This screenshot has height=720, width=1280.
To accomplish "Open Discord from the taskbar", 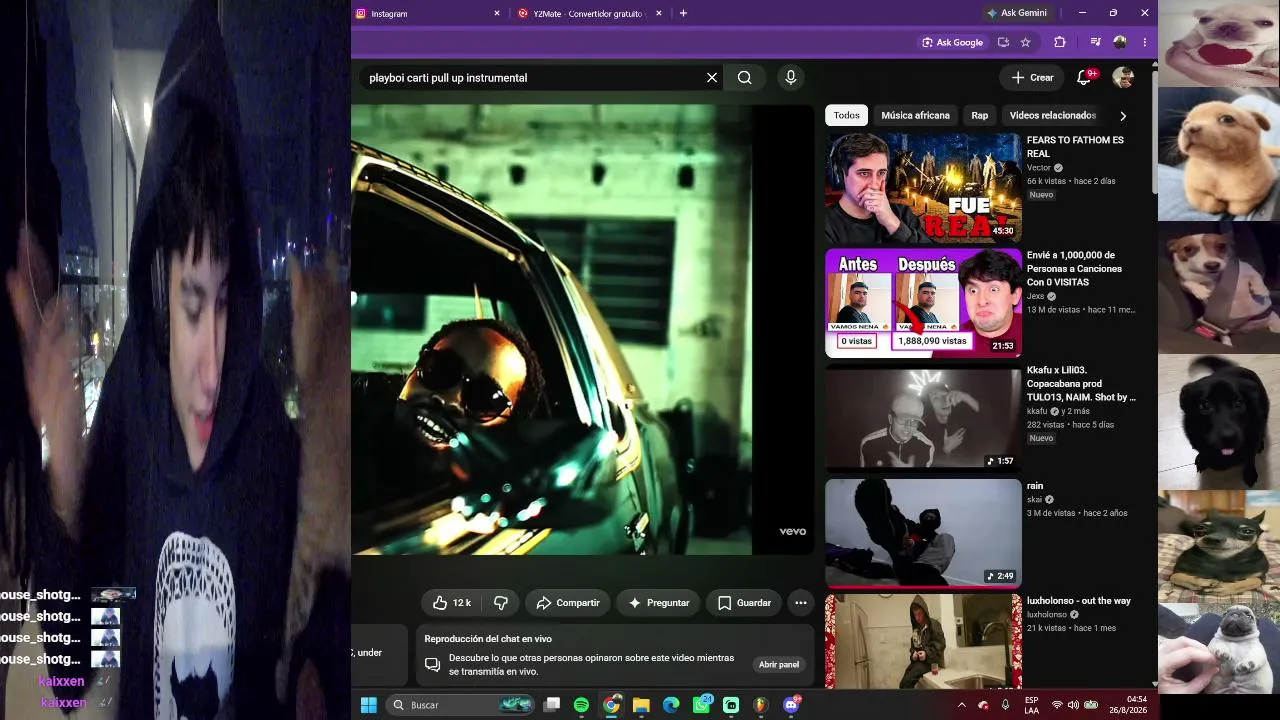I will 791,705.
